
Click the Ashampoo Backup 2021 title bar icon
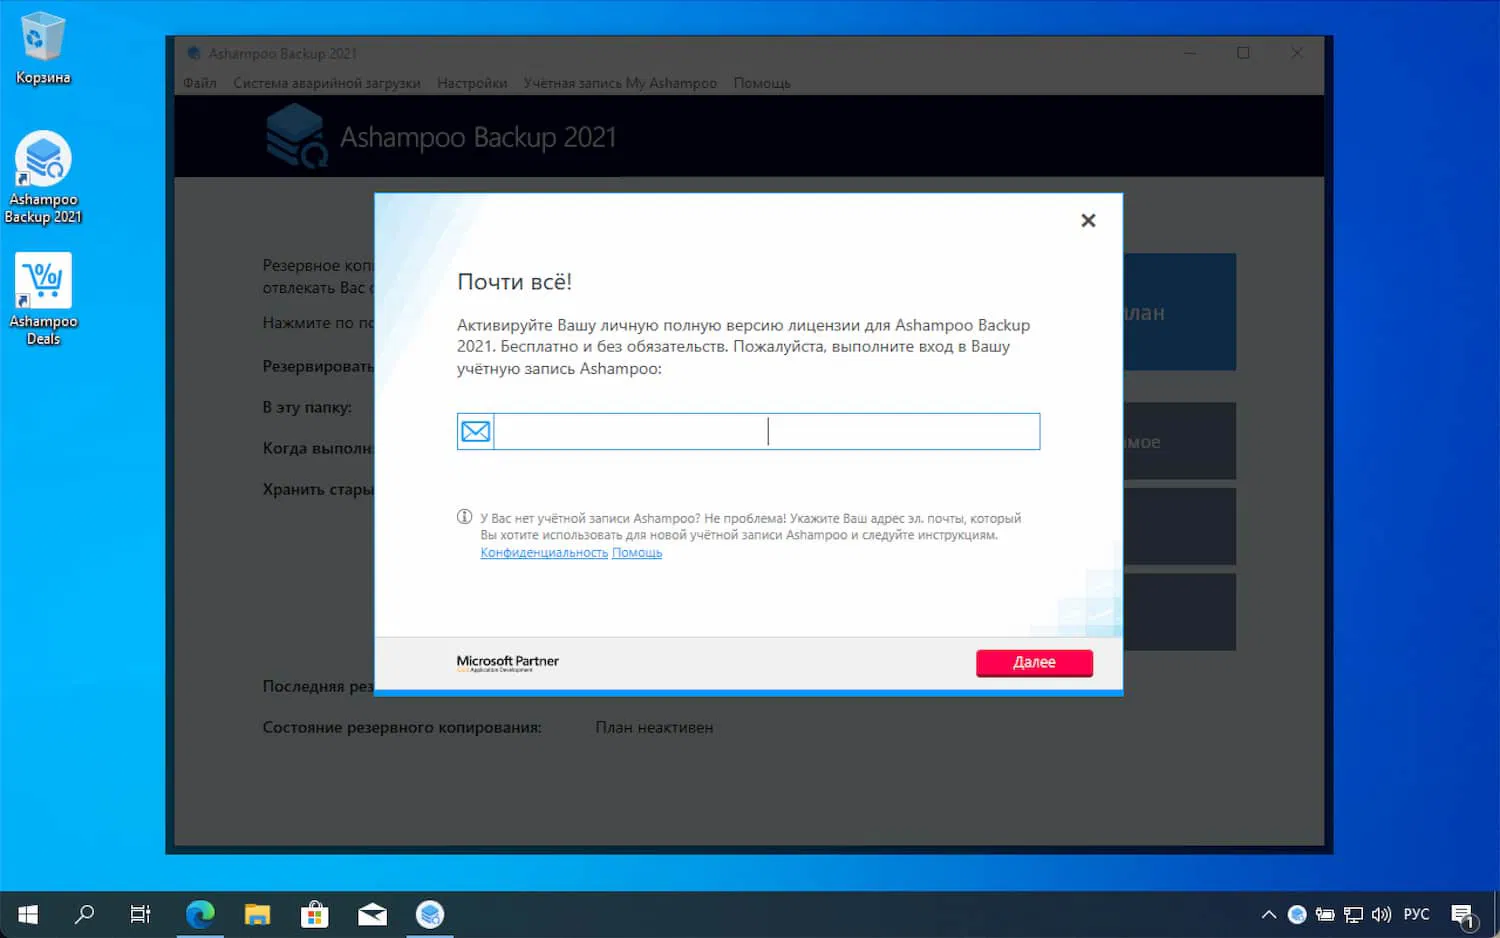click(194, 53)
